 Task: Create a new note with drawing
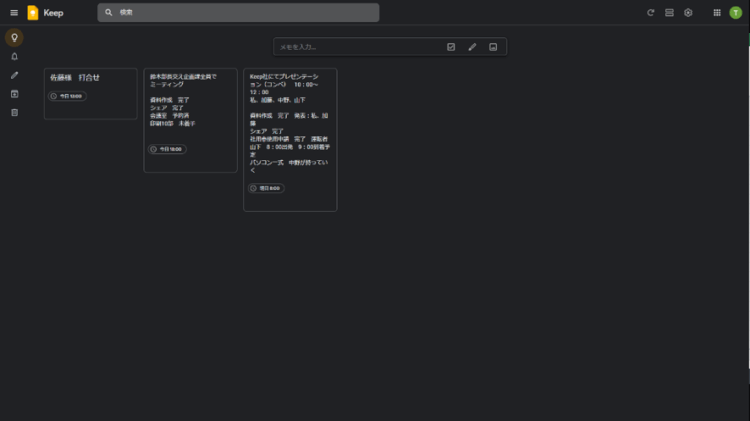pos(472,47)
